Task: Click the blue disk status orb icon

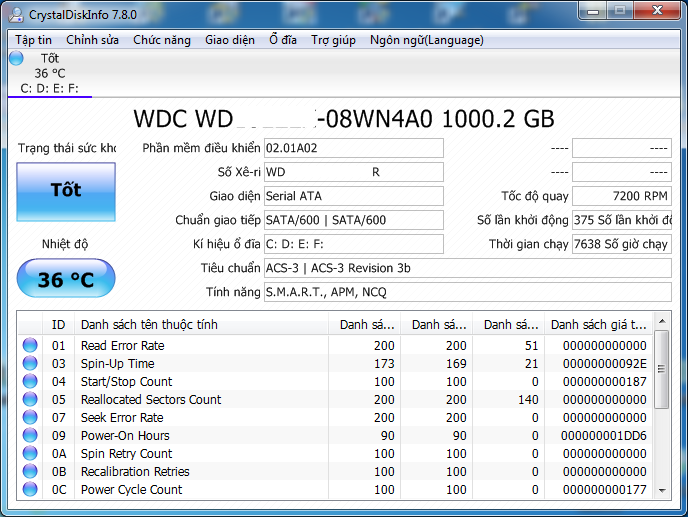Action: (x=16, y=59)
